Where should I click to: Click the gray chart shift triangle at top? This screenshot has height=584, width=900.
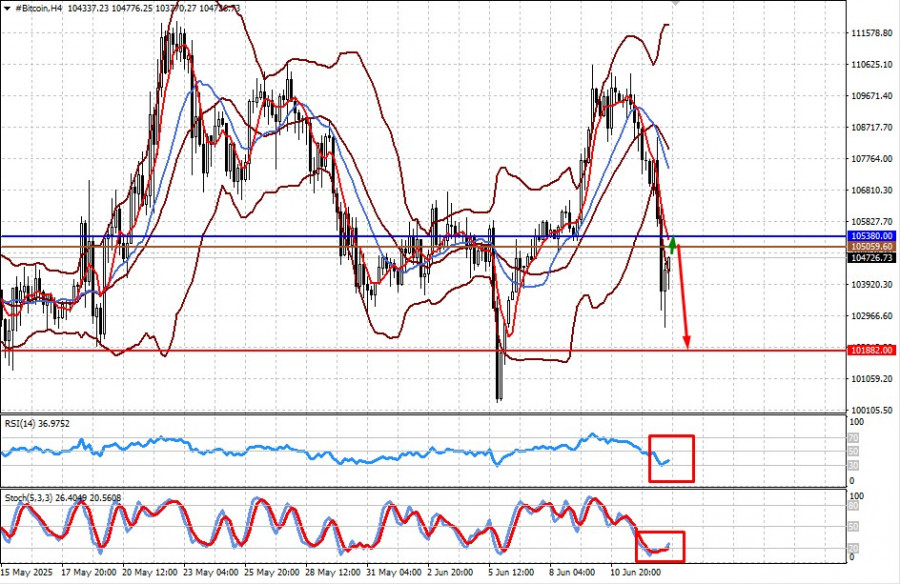pyautogui.click(x=676, y=3)
